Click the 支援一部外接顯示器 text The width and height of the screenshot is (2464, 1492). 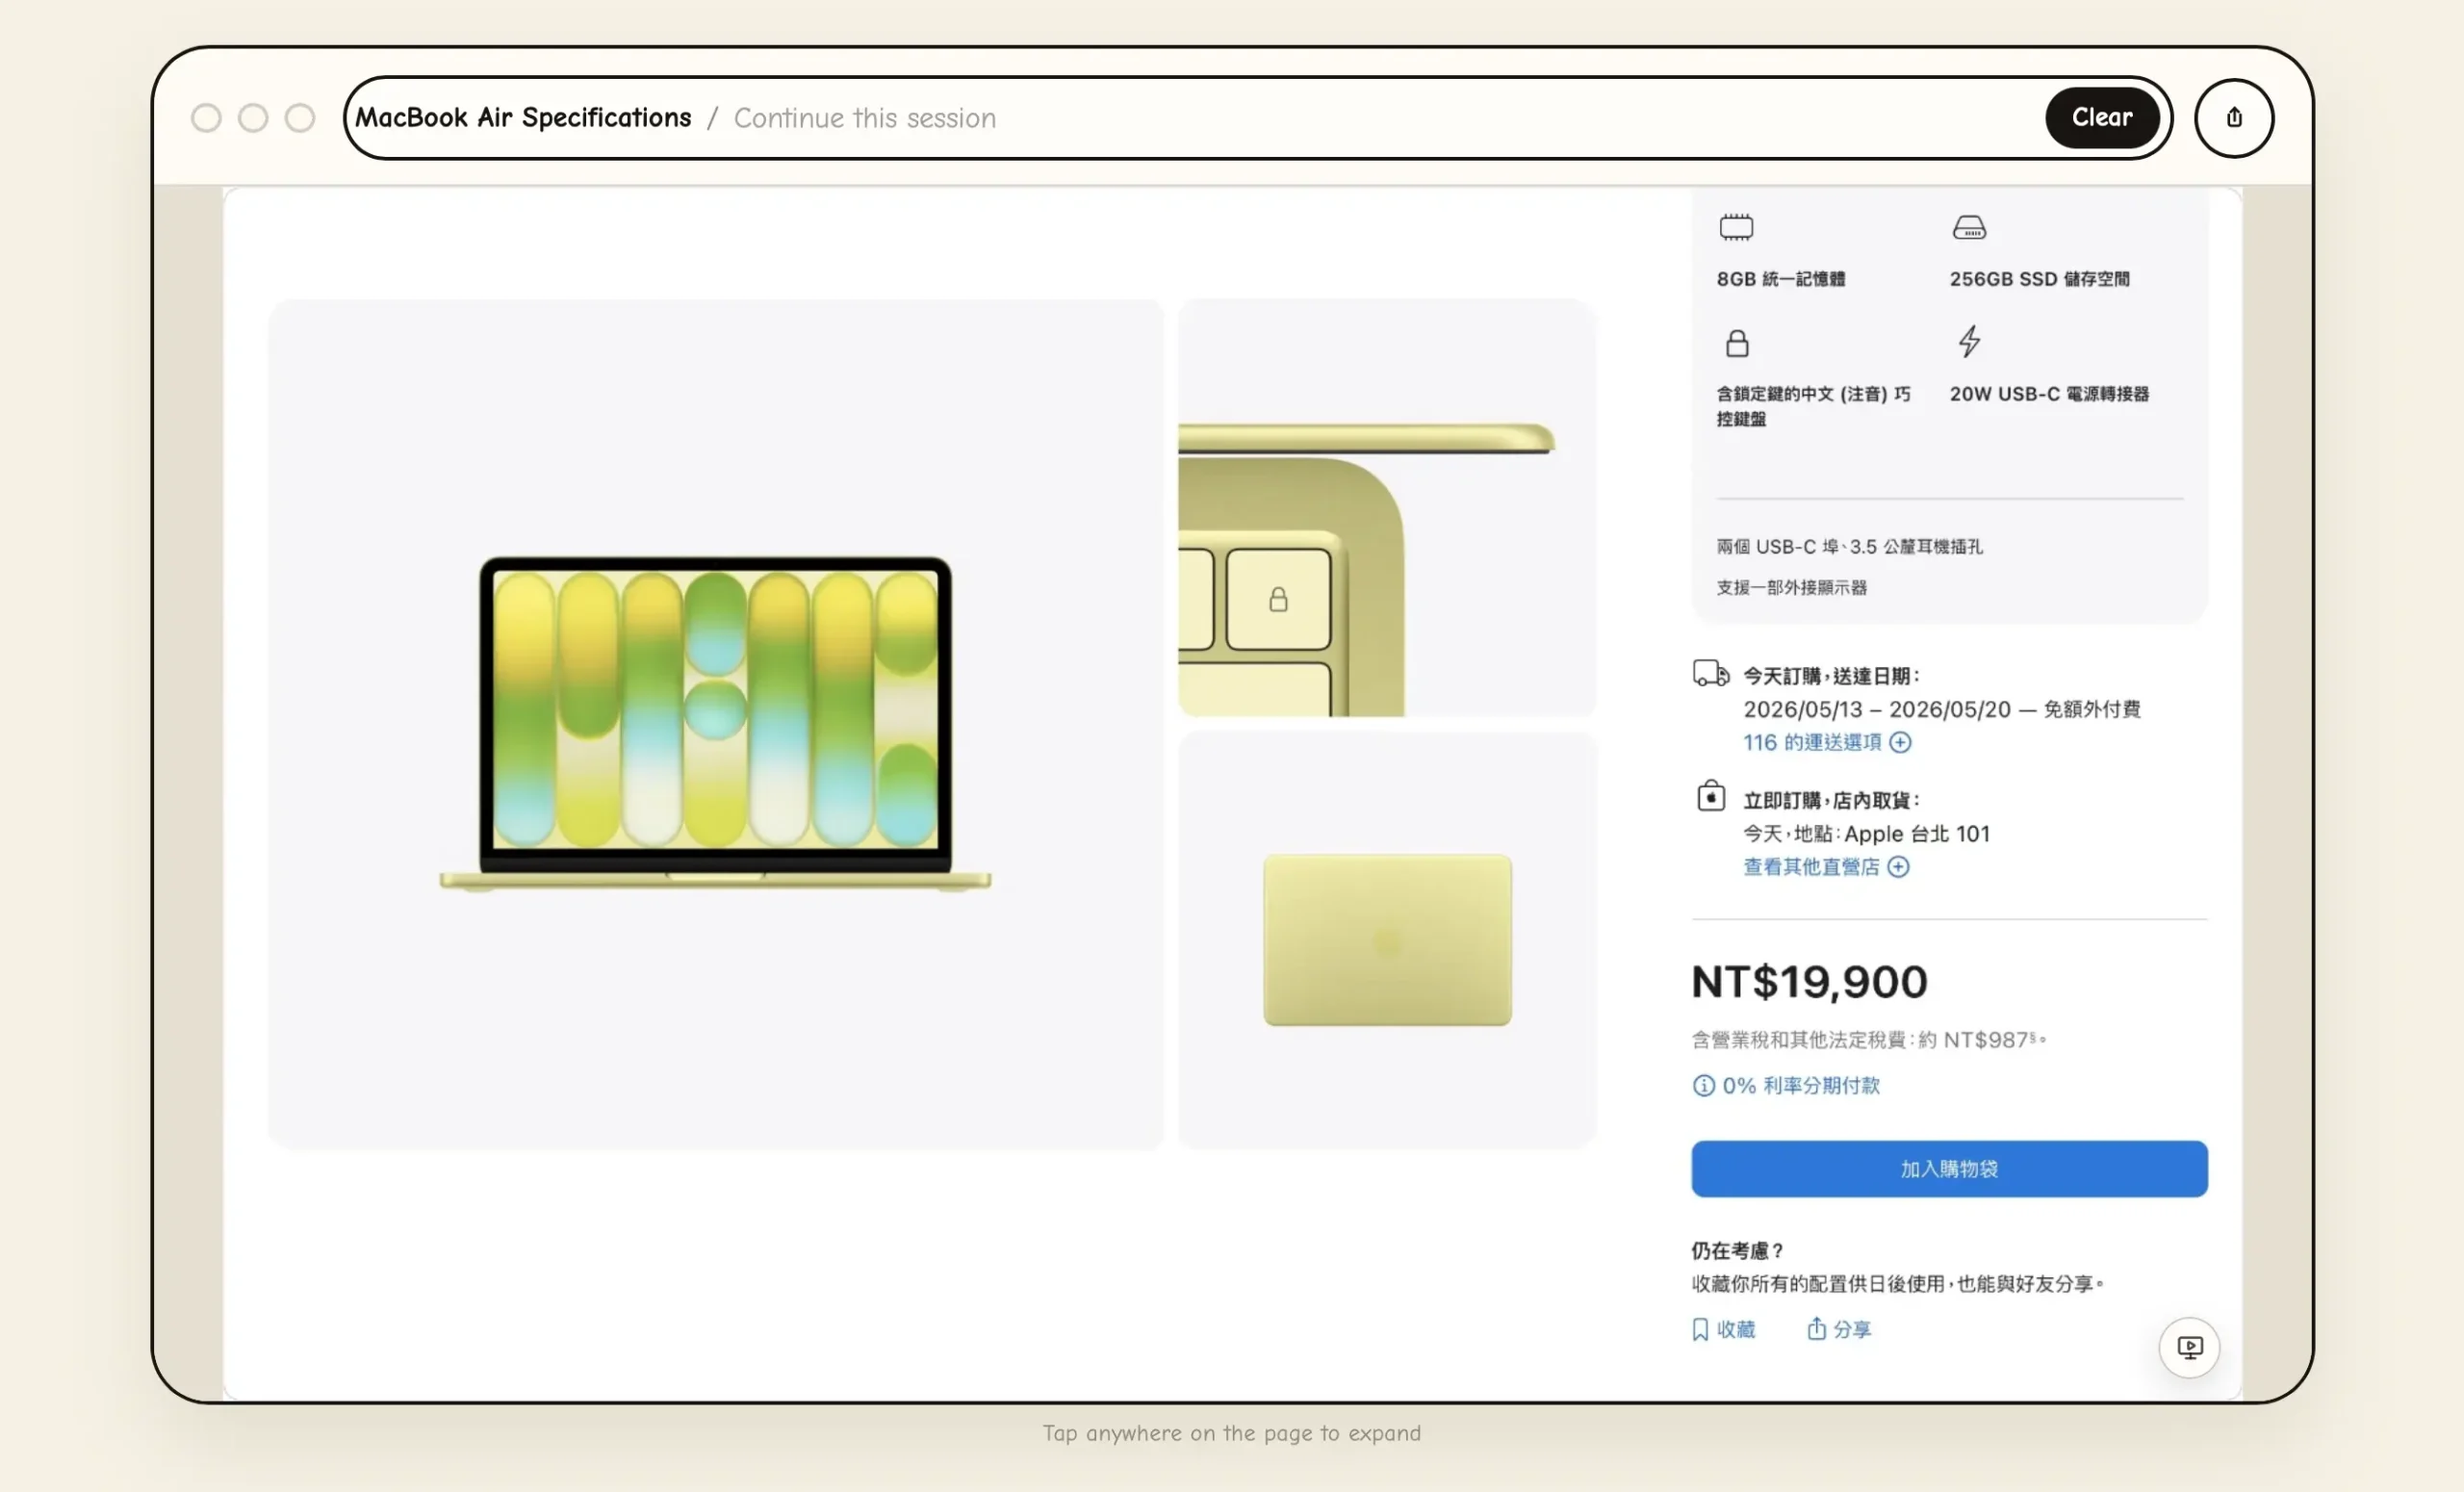coord(1792,588)
